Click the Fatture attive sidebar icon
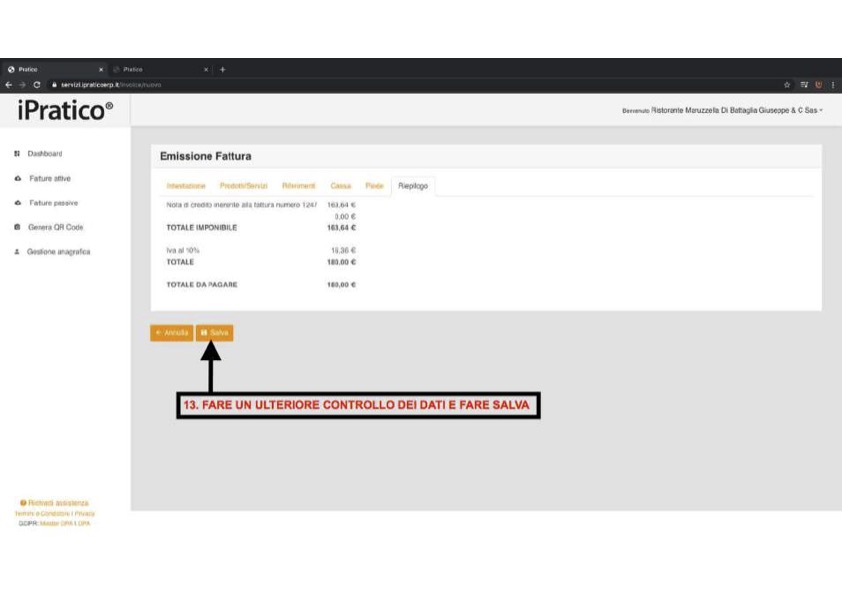The image size is (842, 595). click(x=18, y=178)
